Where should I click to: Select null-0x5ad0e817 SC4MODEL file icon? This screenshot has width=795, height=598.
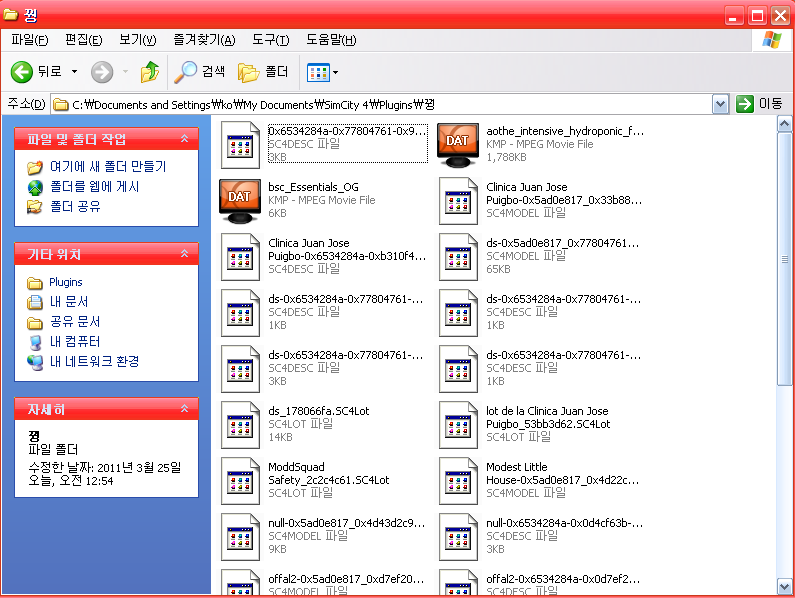pyautogui.click(x=240, y=537)
